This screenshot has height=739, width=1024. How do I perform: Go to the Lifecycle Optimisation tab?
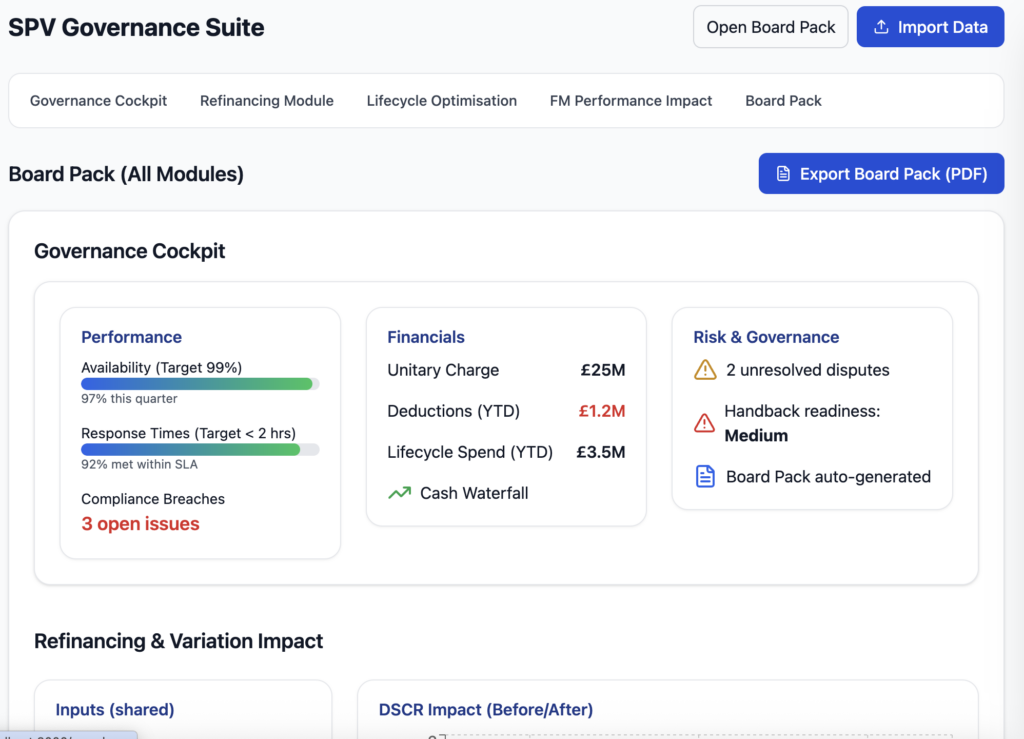coord(441,101)
